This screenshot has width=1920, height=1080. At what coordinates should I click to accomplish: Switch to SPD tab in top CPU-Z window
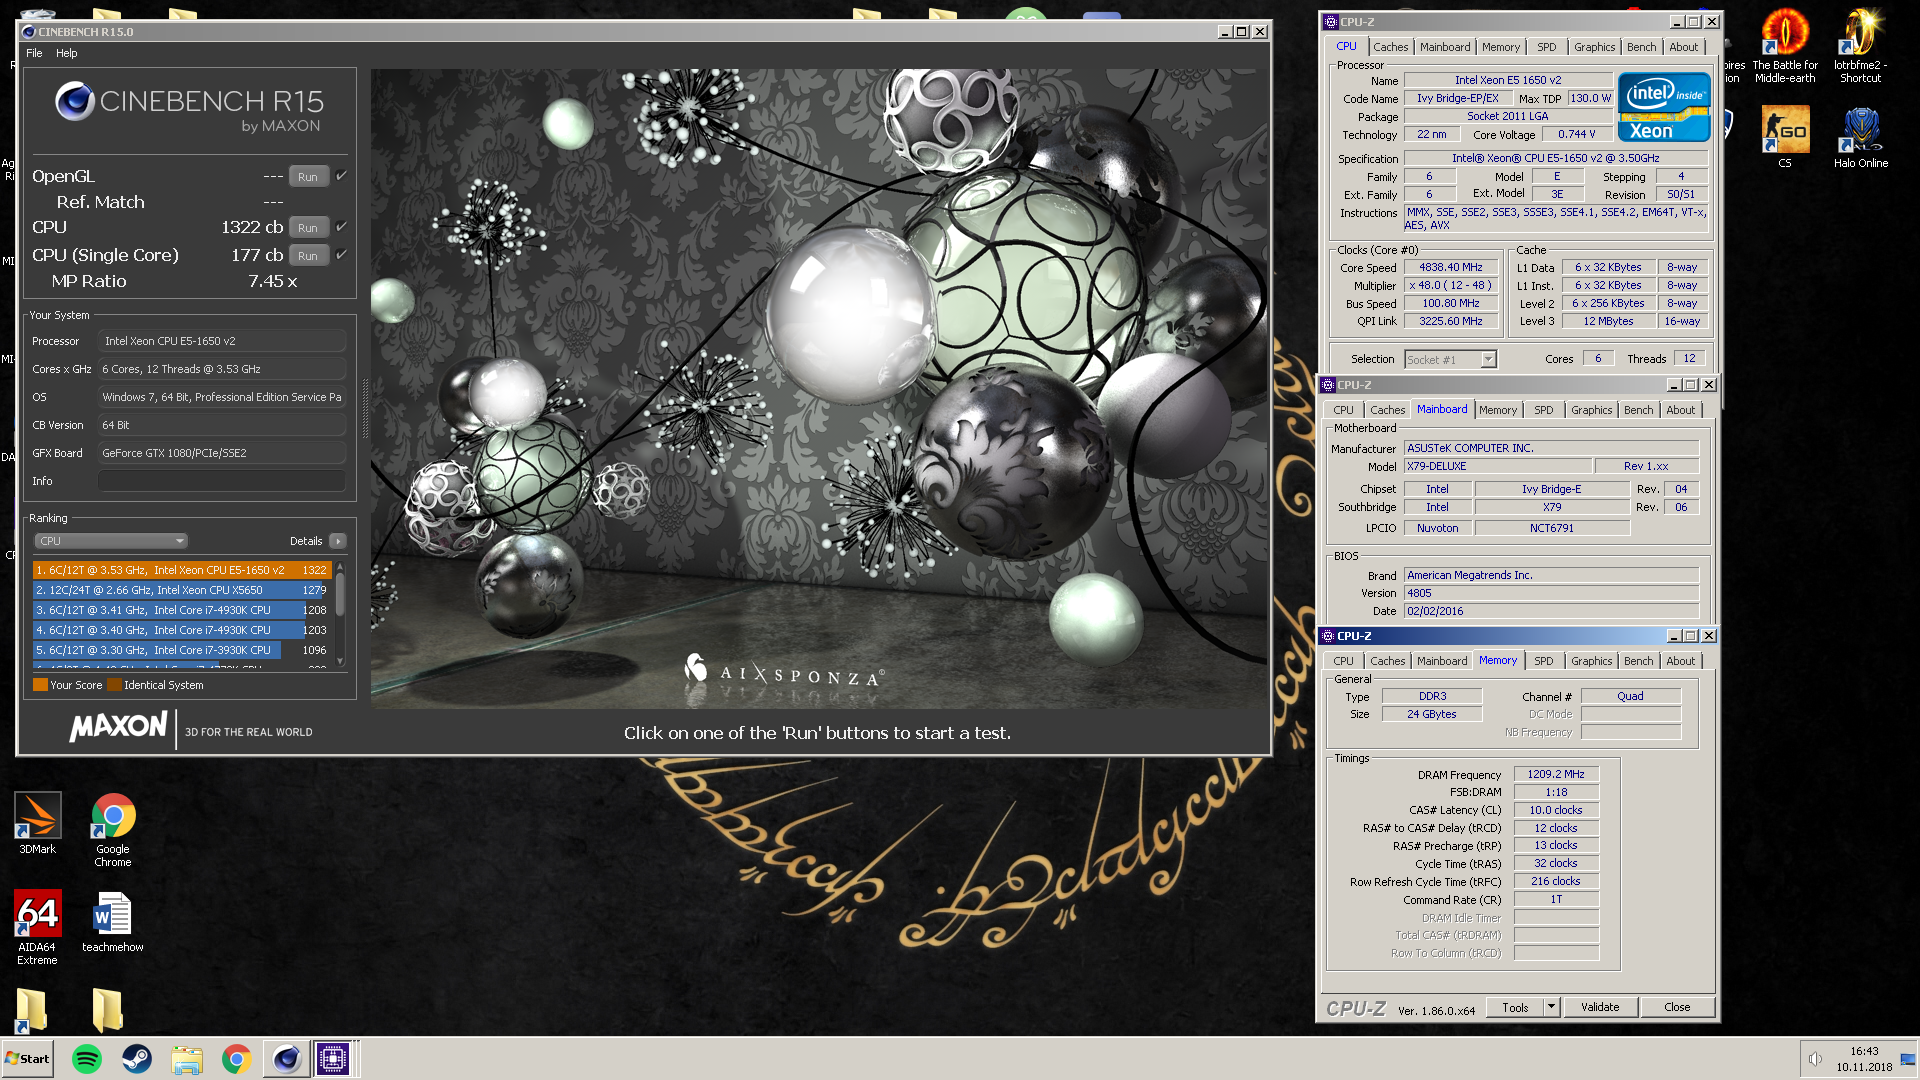click(x=1546, y=47)
